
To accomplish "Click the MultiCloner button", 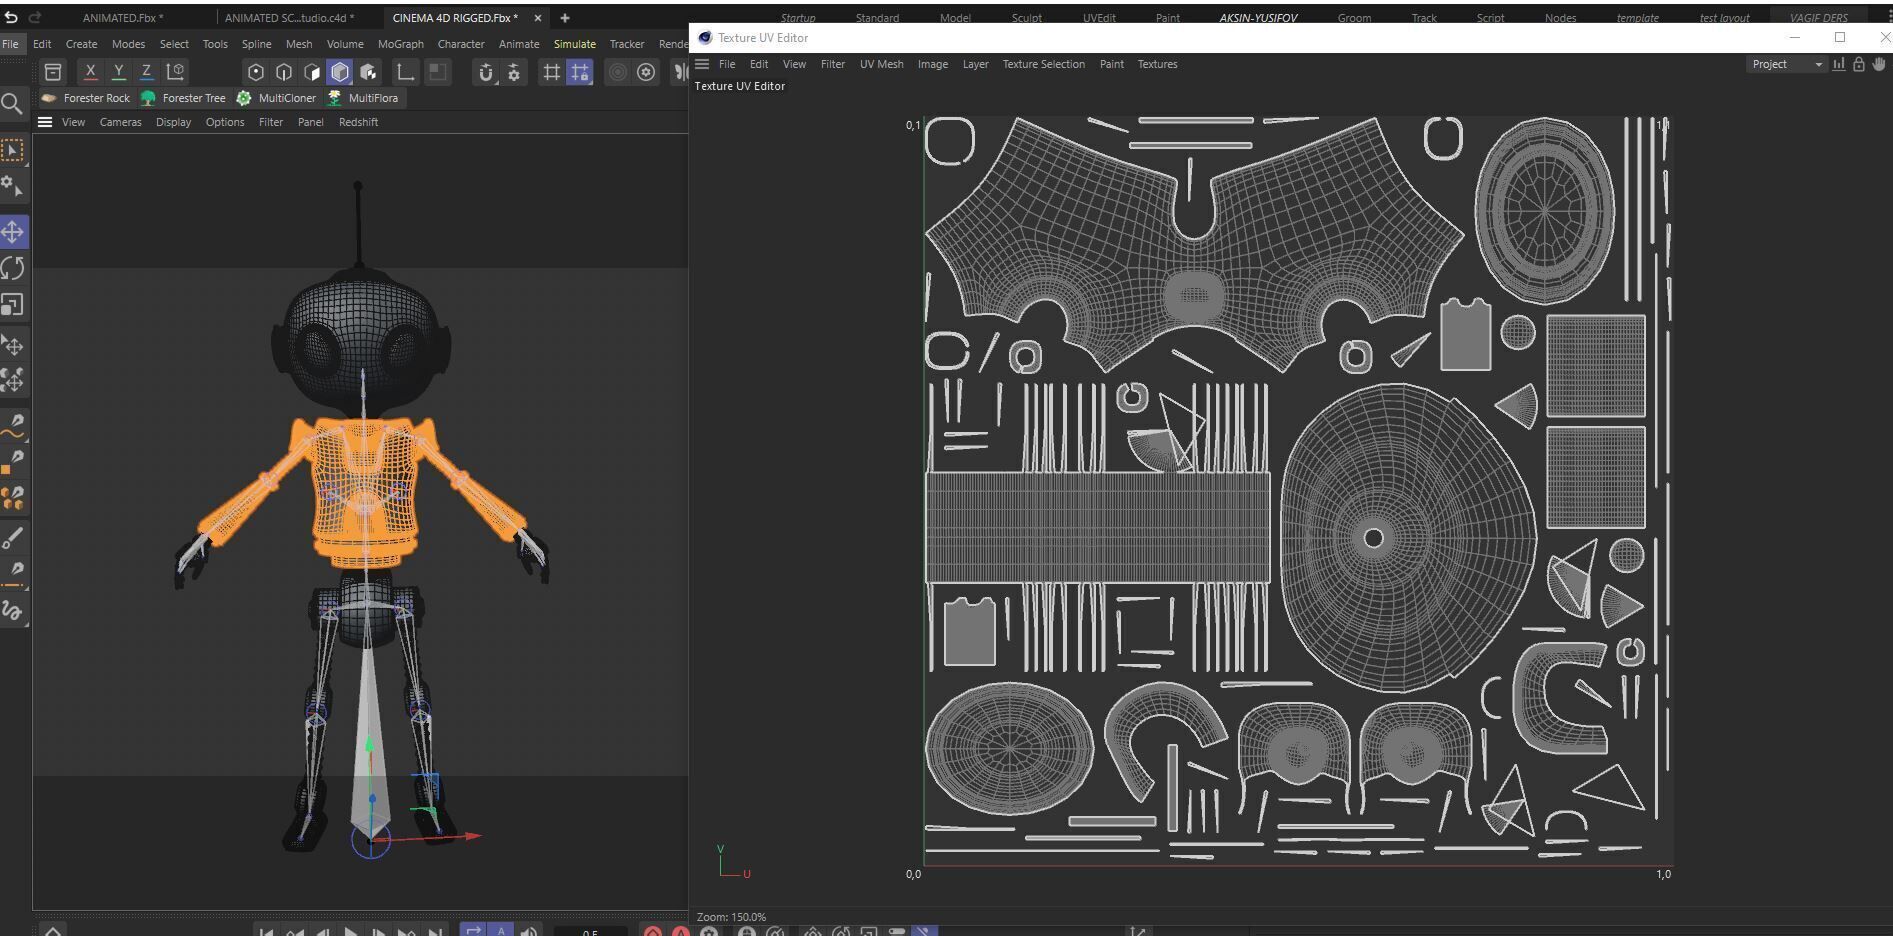I will click(276, 98).
